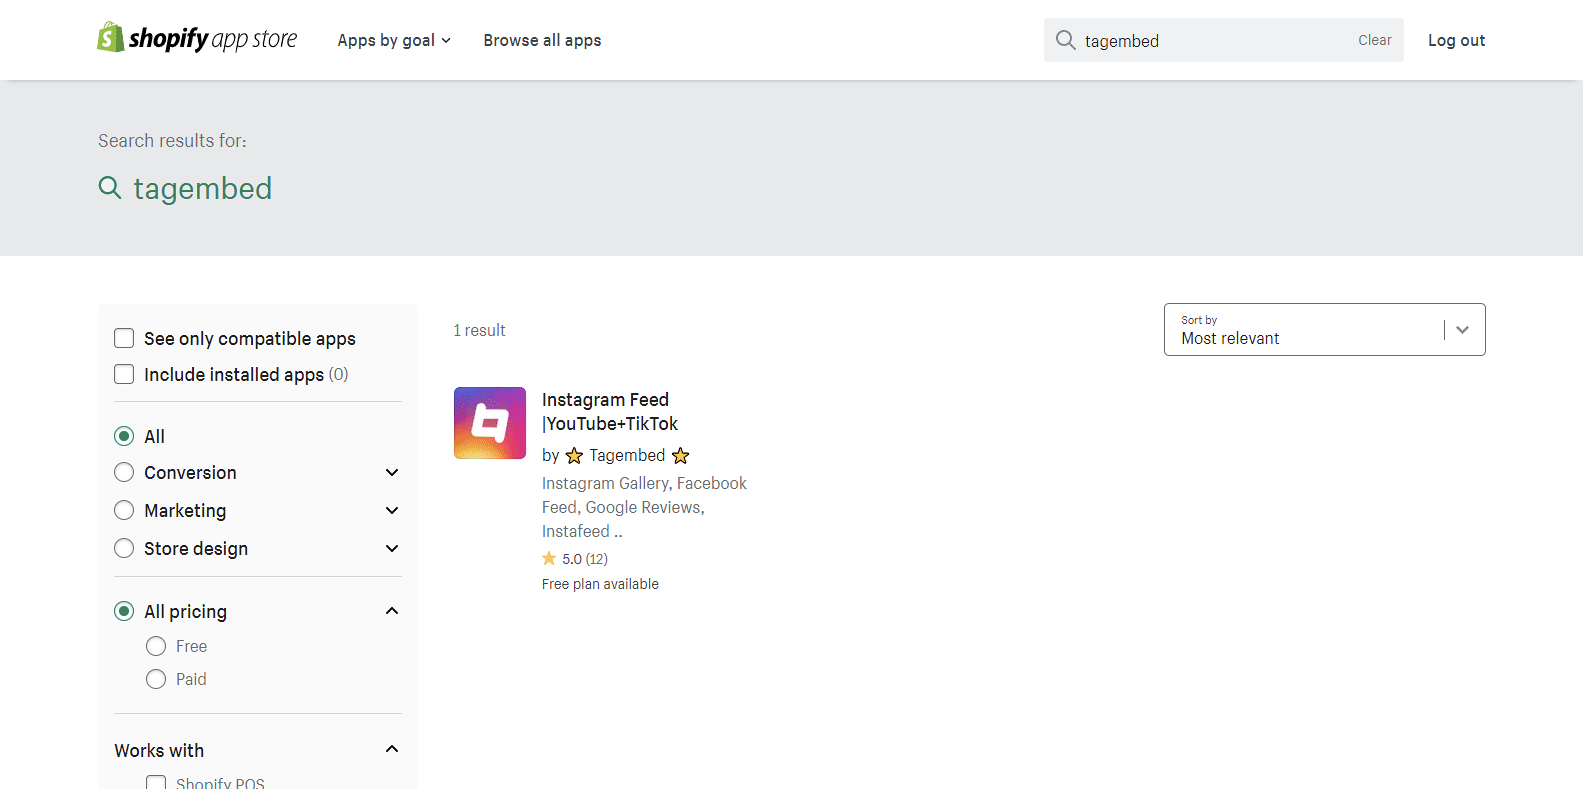Click Log out
Image resolution: width=1583 pixels, height=789 pixels.
(x=1456, y=40)
